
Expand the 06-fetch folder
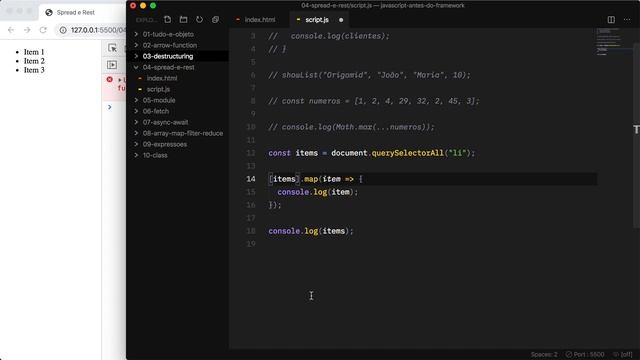click(x=136, y=111)
